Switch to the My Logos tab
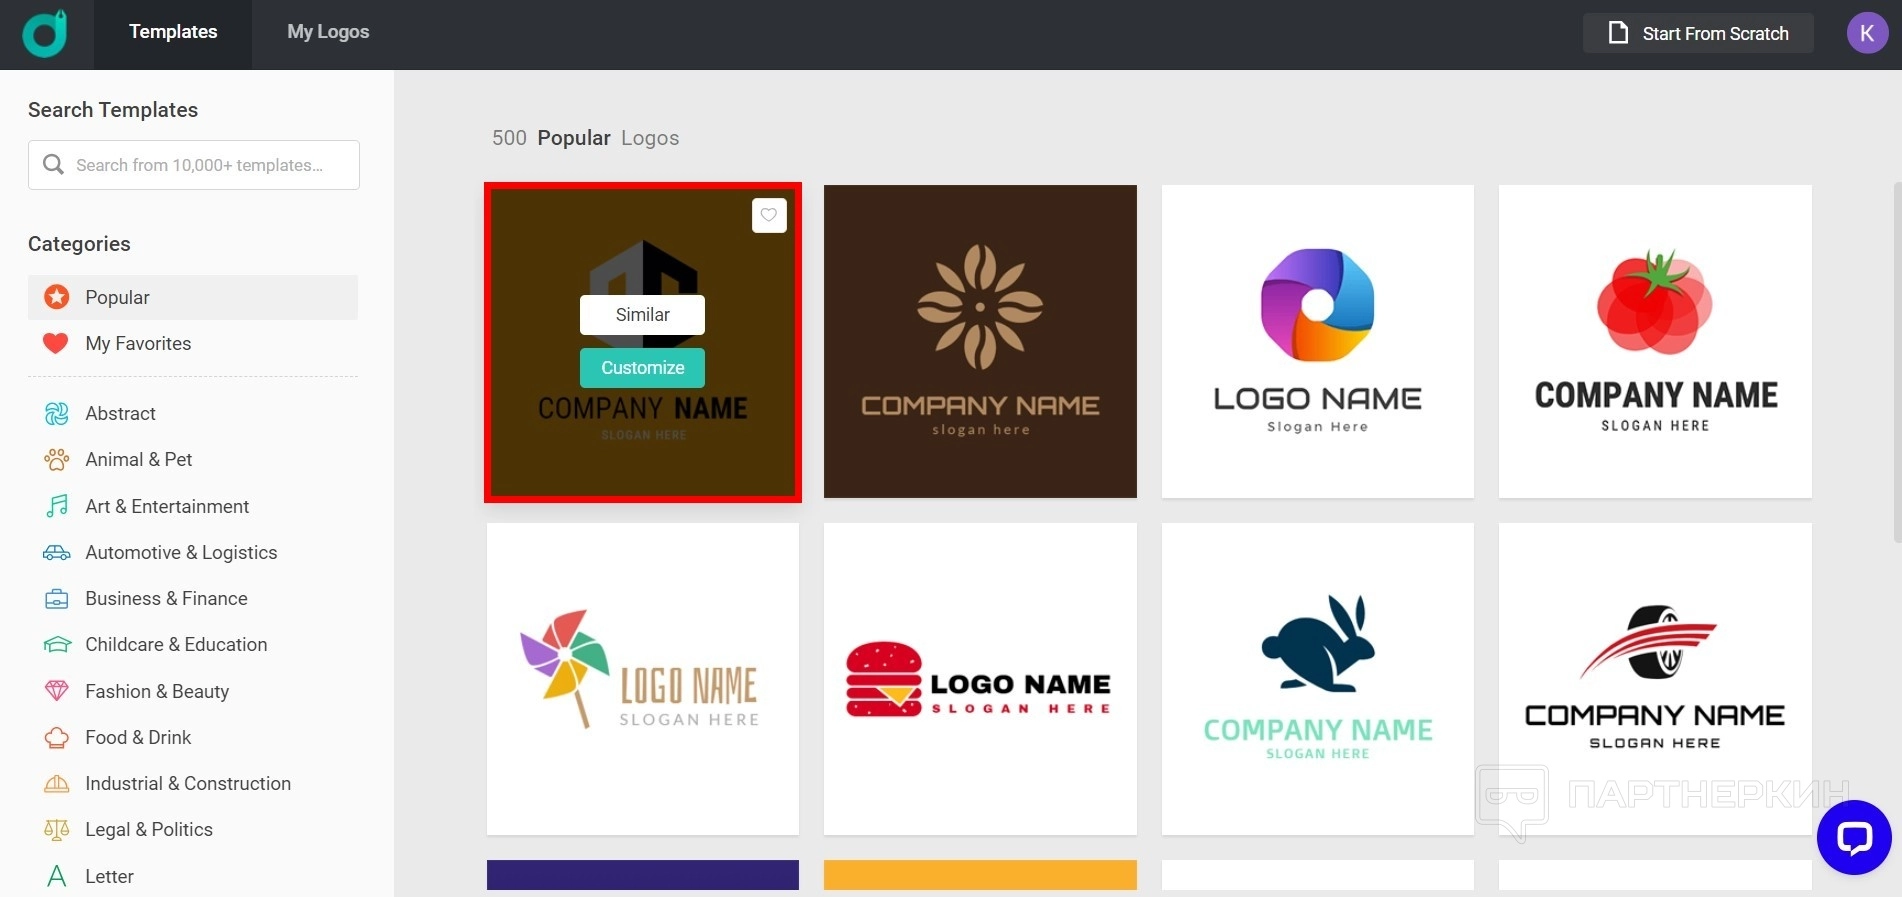The image size is (1902, 897). coord(328,32)
